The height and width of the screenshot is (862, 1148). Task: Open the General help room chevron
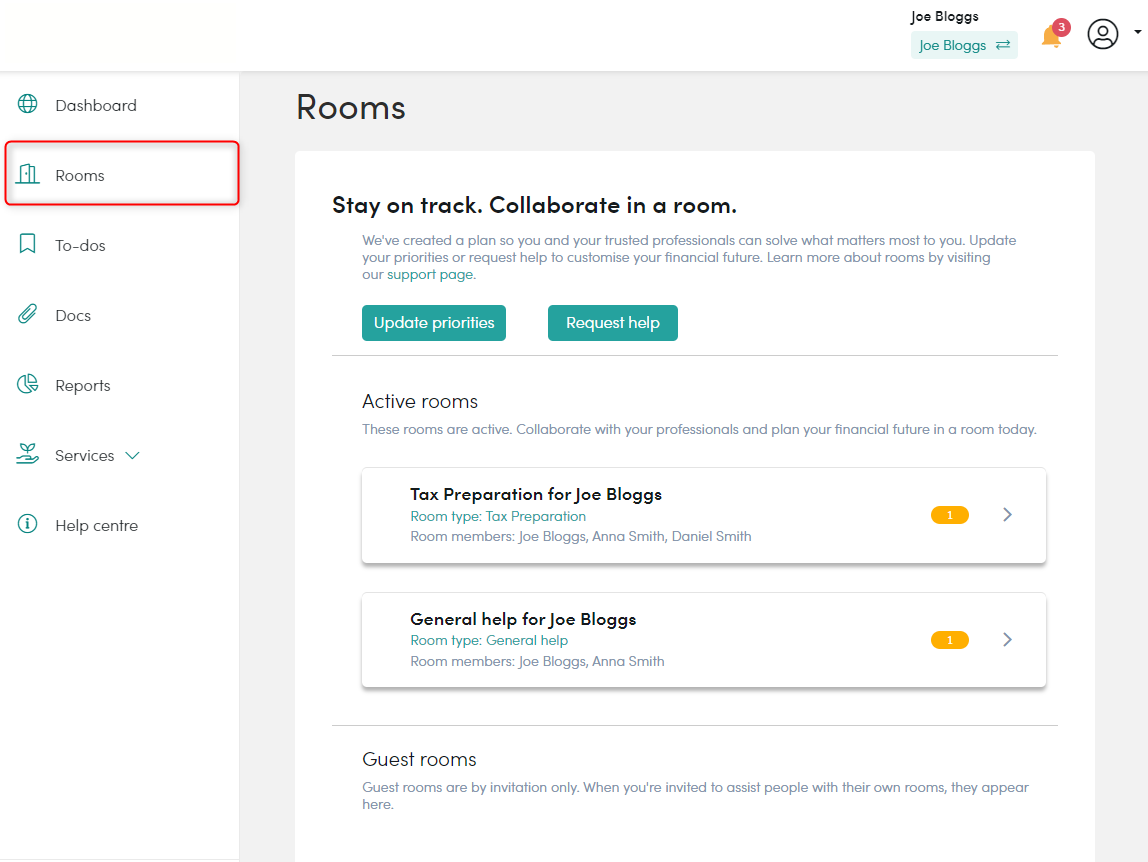click(x=1007, y=640)
